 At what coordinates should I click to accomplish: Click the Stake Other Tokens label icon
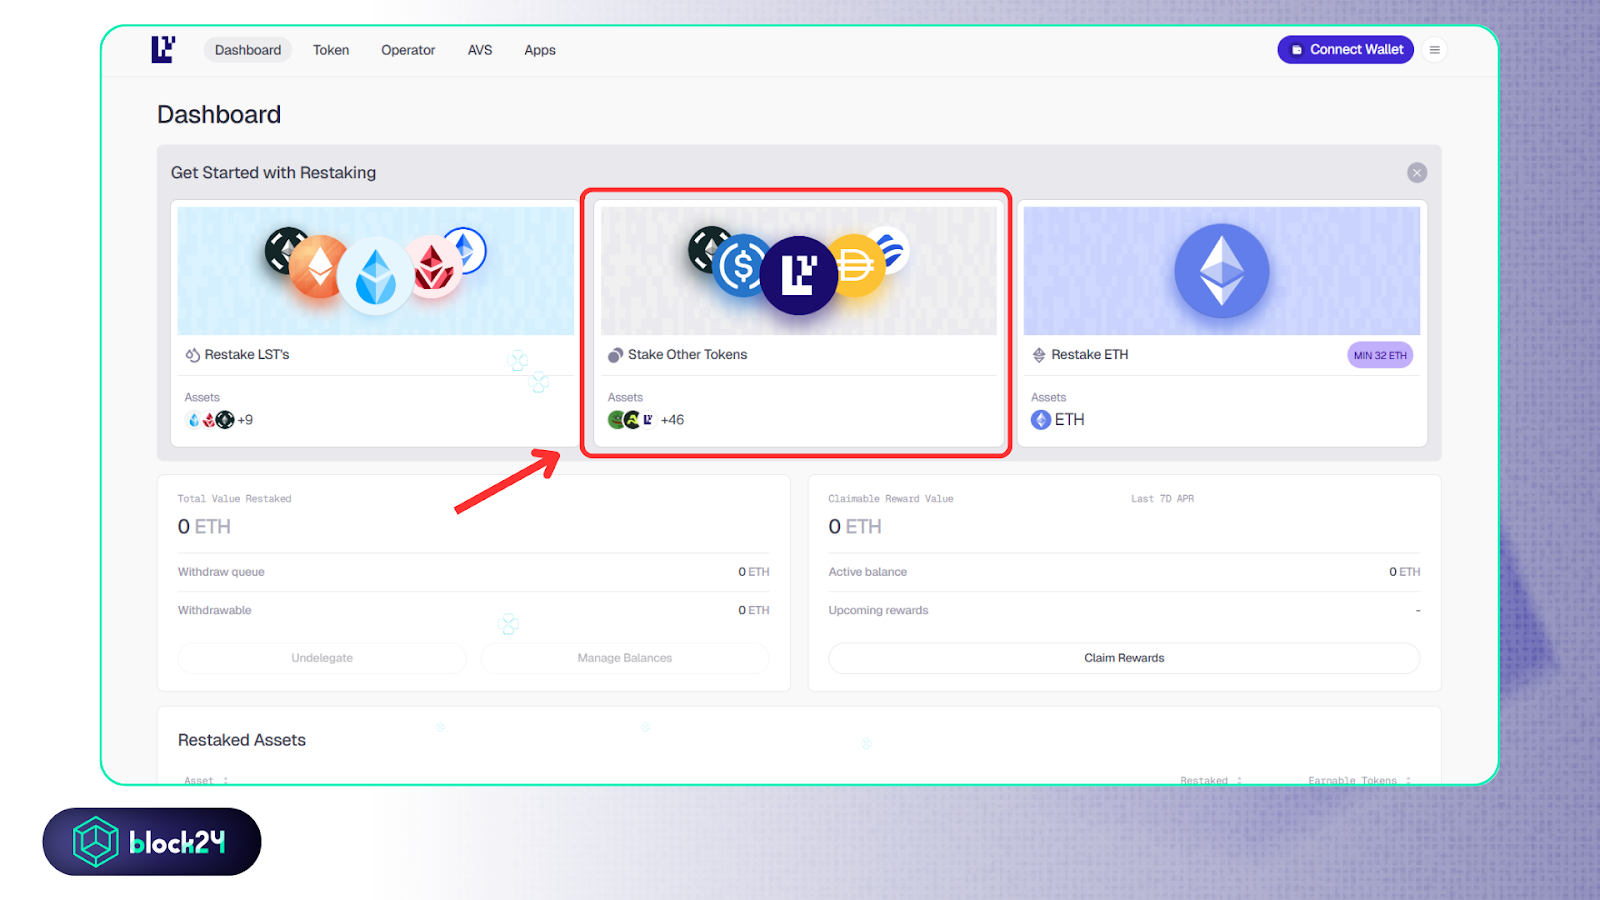615,355
